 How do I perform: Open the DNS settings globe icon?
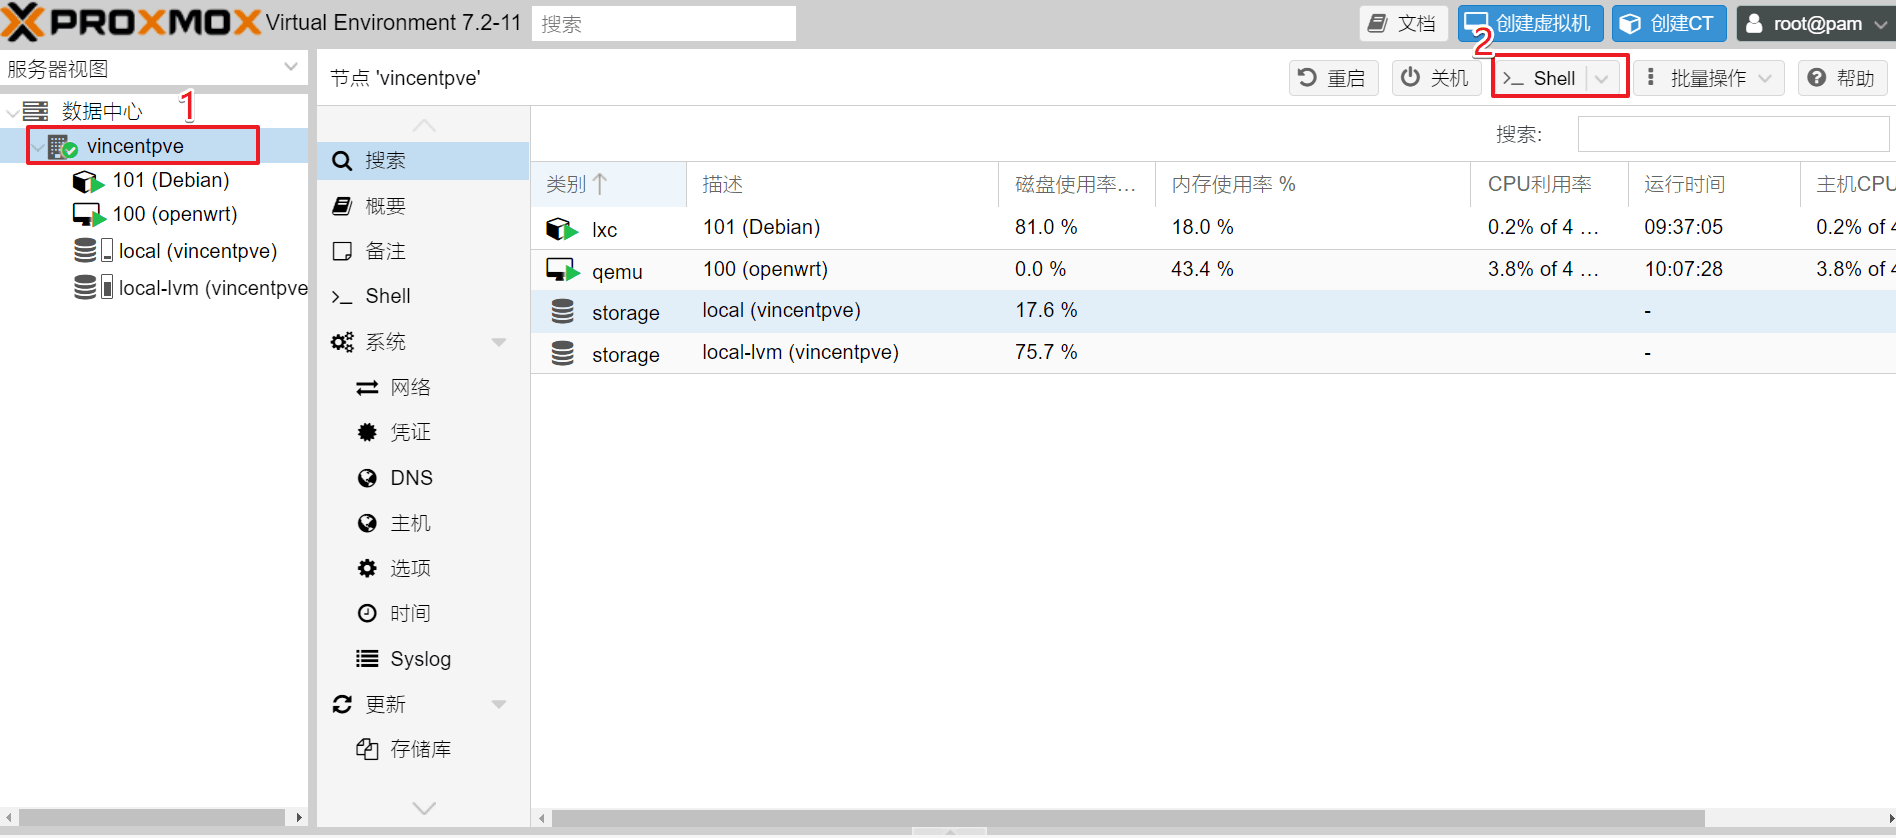pos(367,478)
